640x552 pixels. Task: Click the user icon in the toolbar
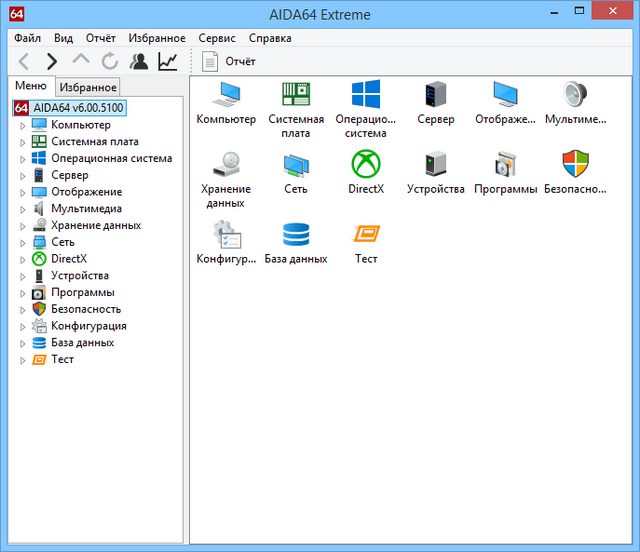139,62
